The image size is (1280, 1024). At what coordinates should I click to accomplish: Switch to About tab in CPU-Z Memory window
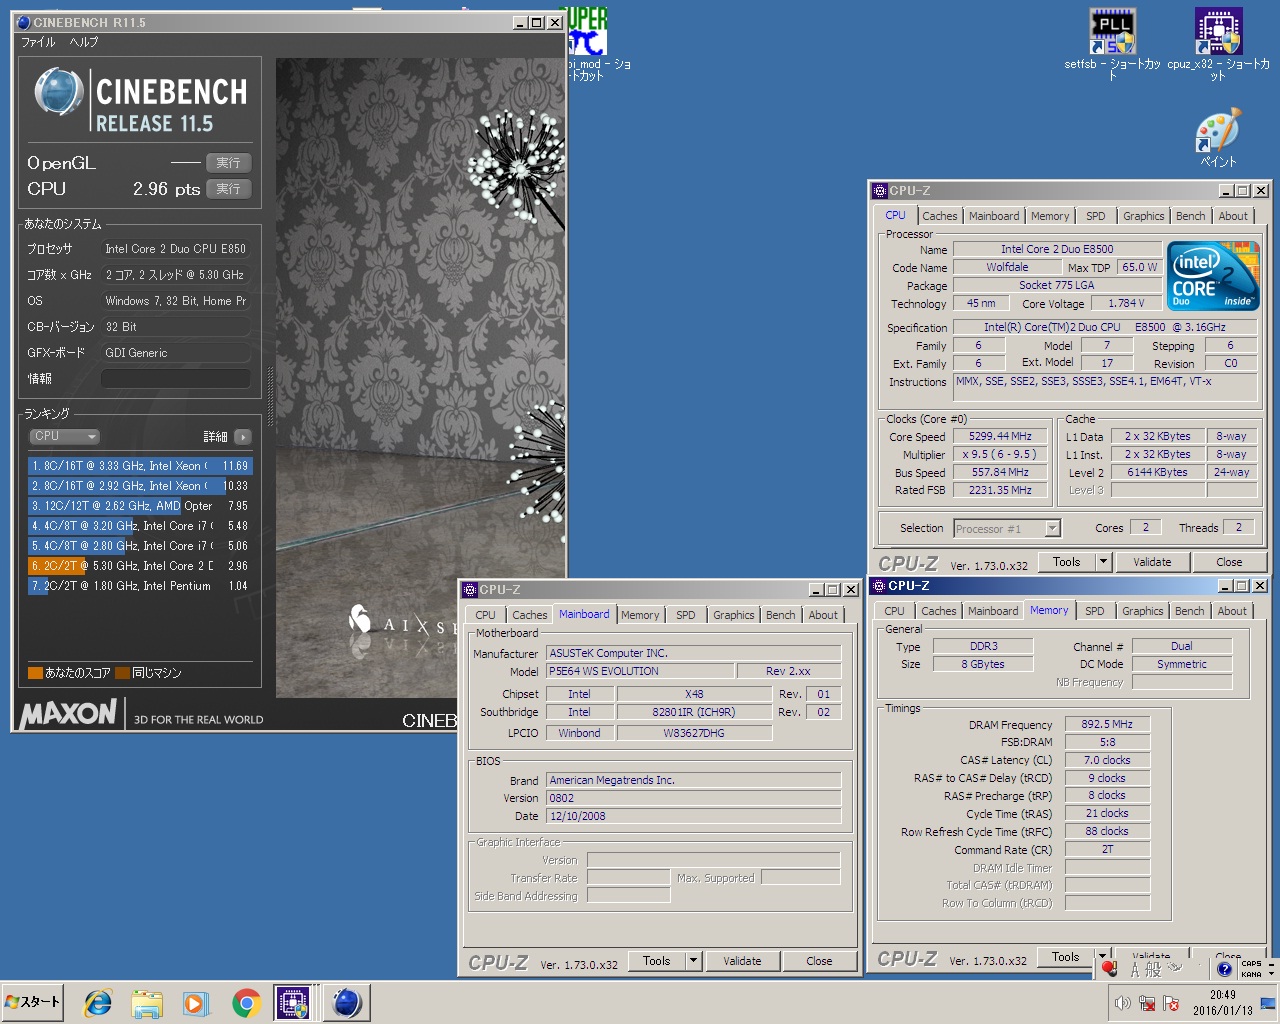pos(1232,611)
